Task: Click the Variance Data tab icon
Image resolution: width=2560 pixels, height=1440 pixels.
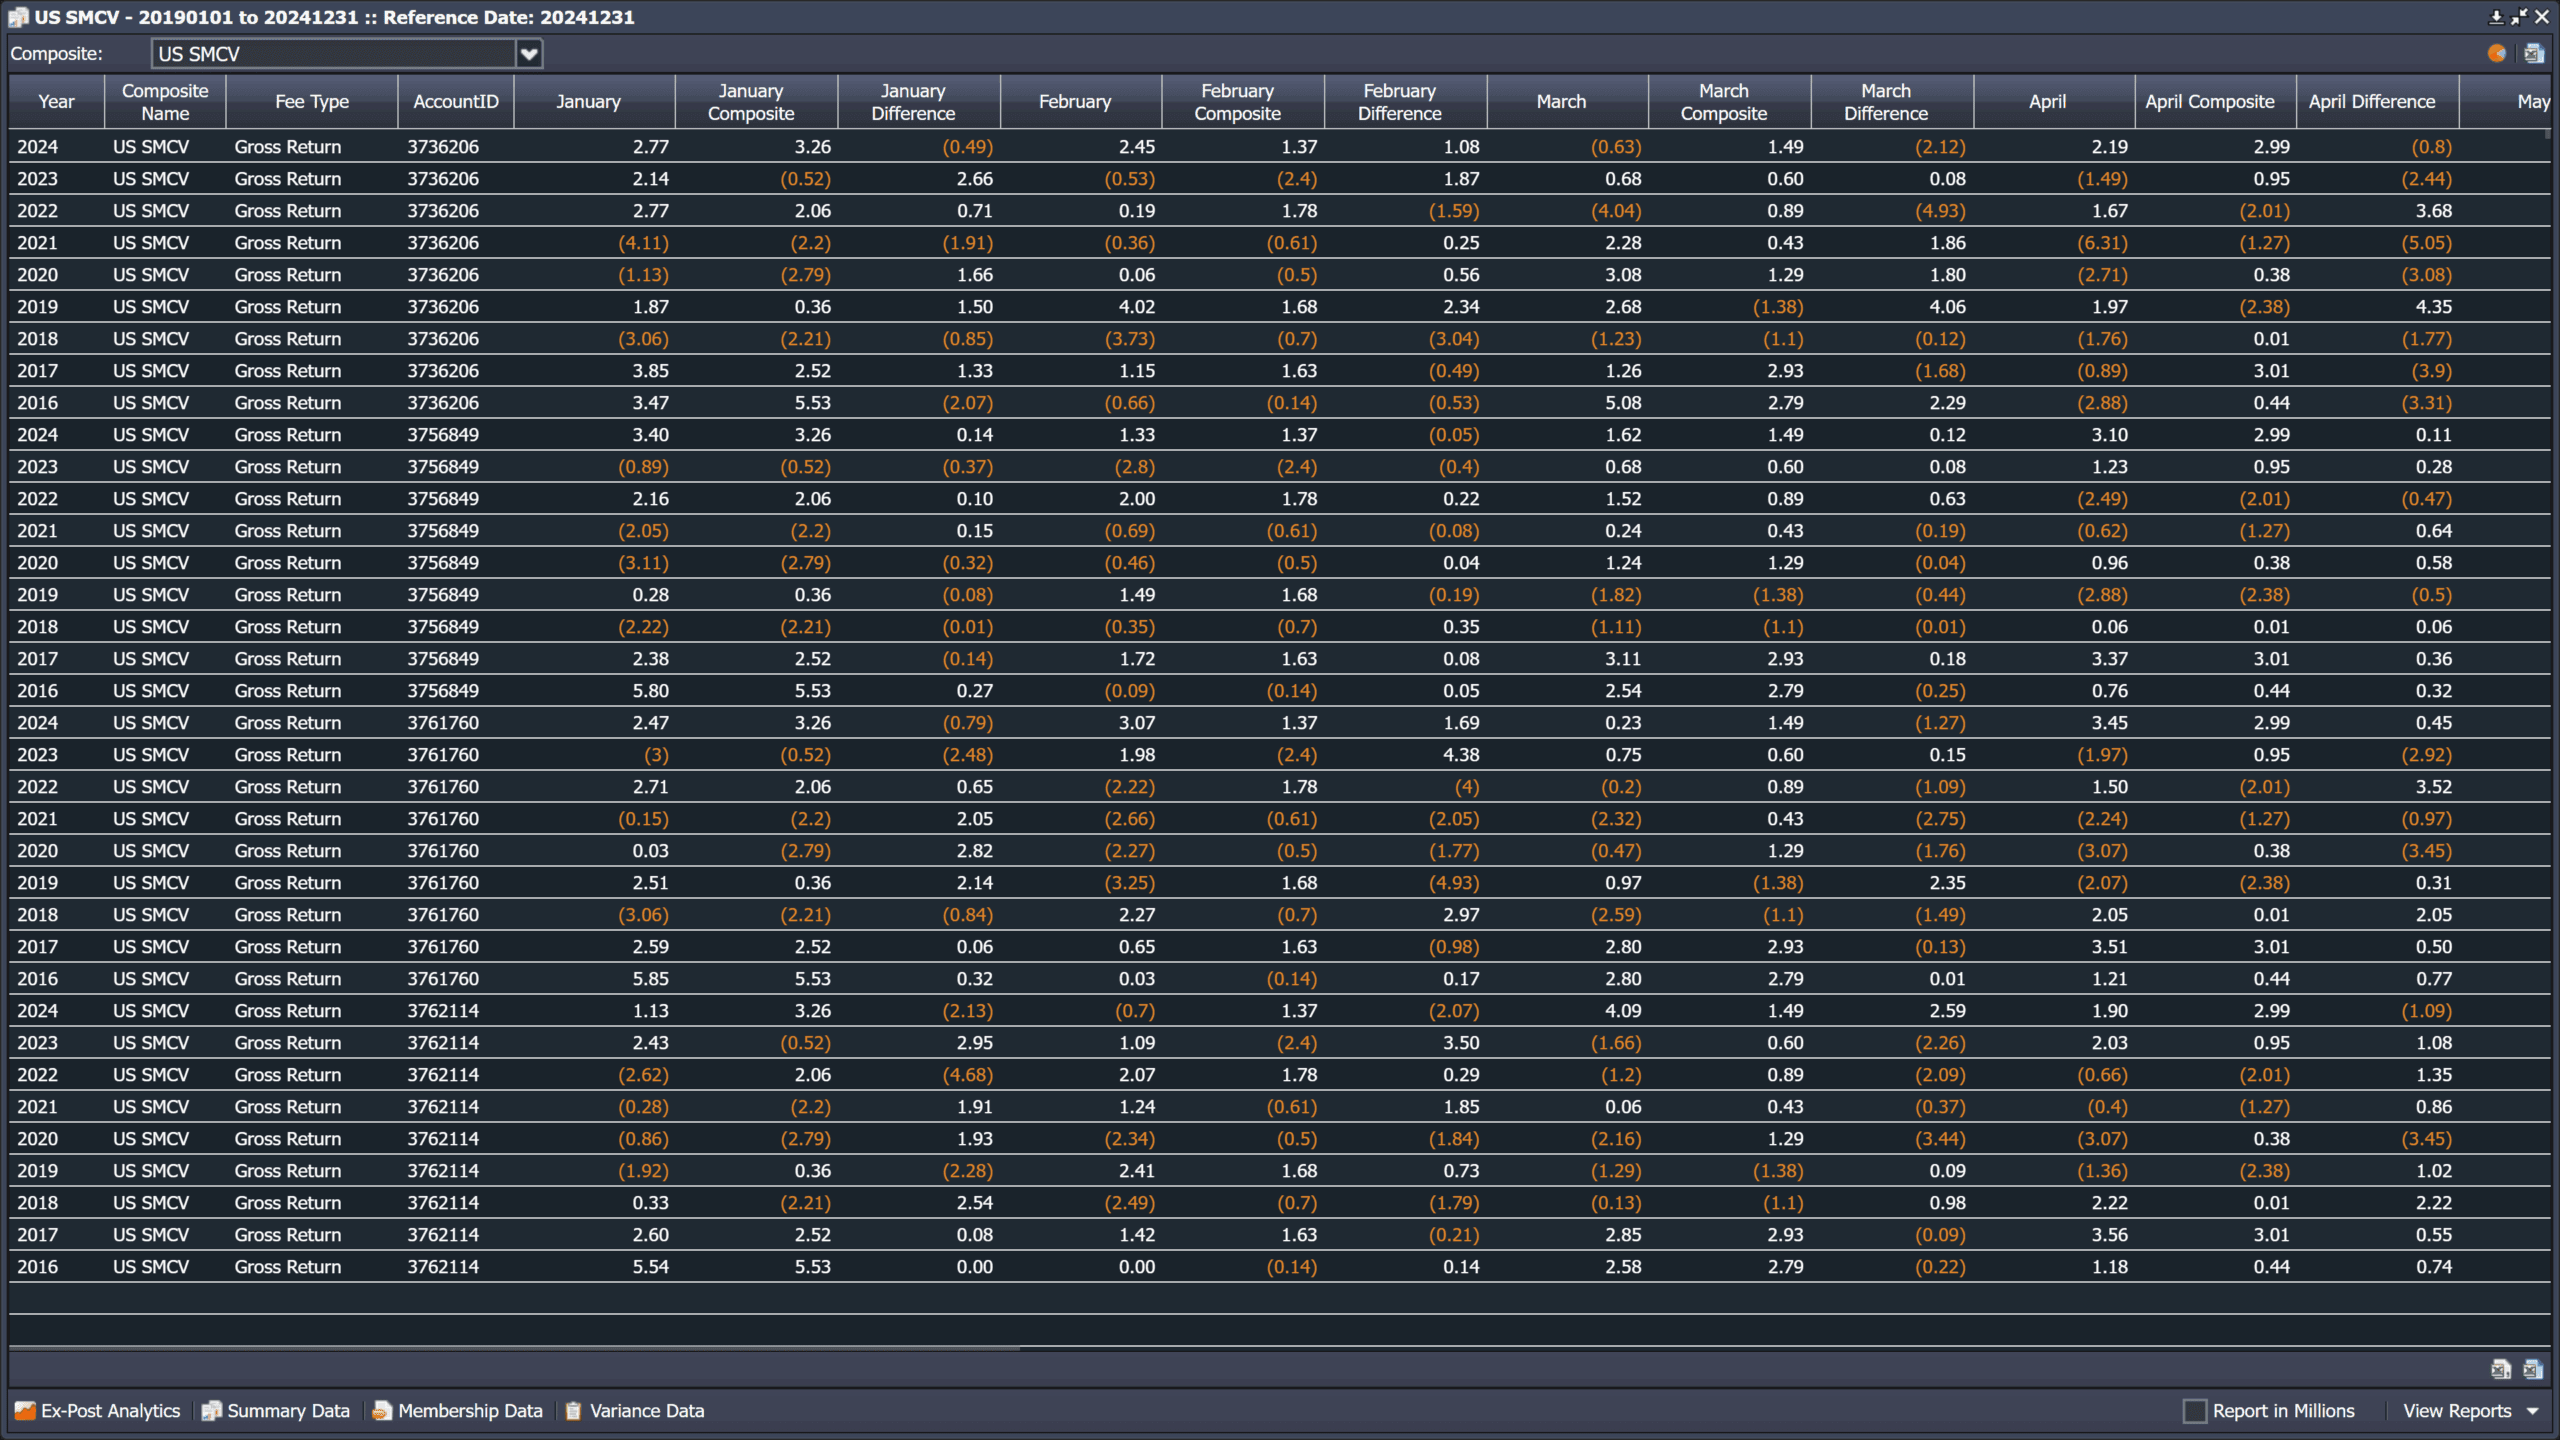Action: pos(573,1411)
